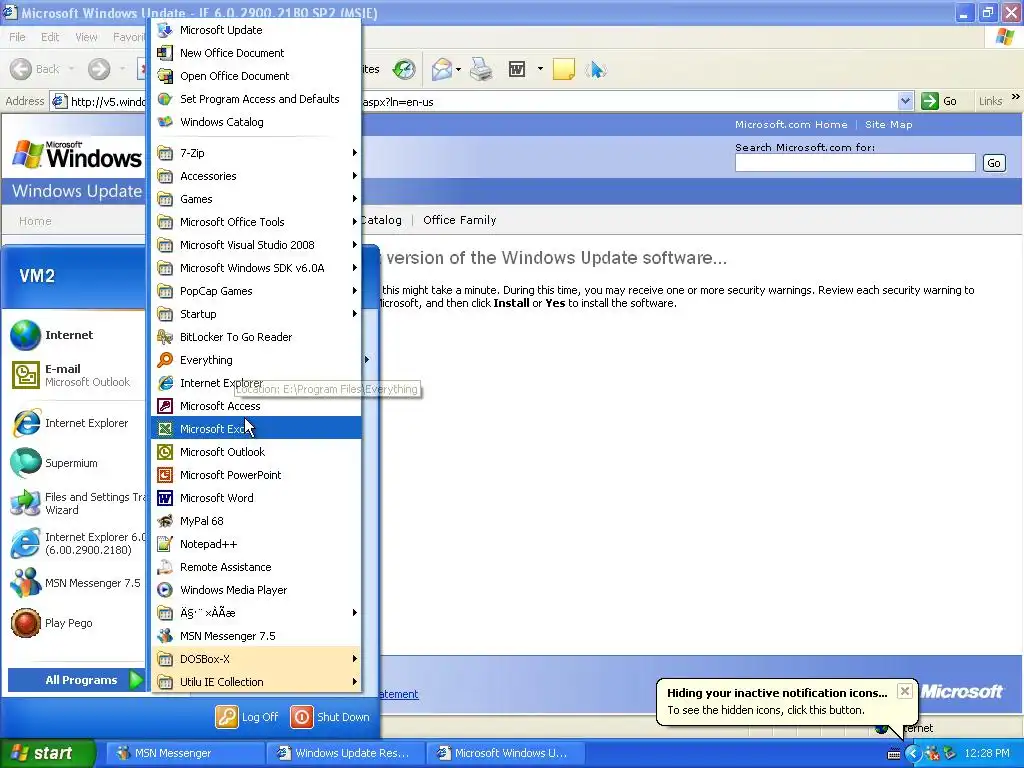Open the Microsoft Office Tools folder
The height and width of the screenshot is (768, 1024).
click(256, 222)
